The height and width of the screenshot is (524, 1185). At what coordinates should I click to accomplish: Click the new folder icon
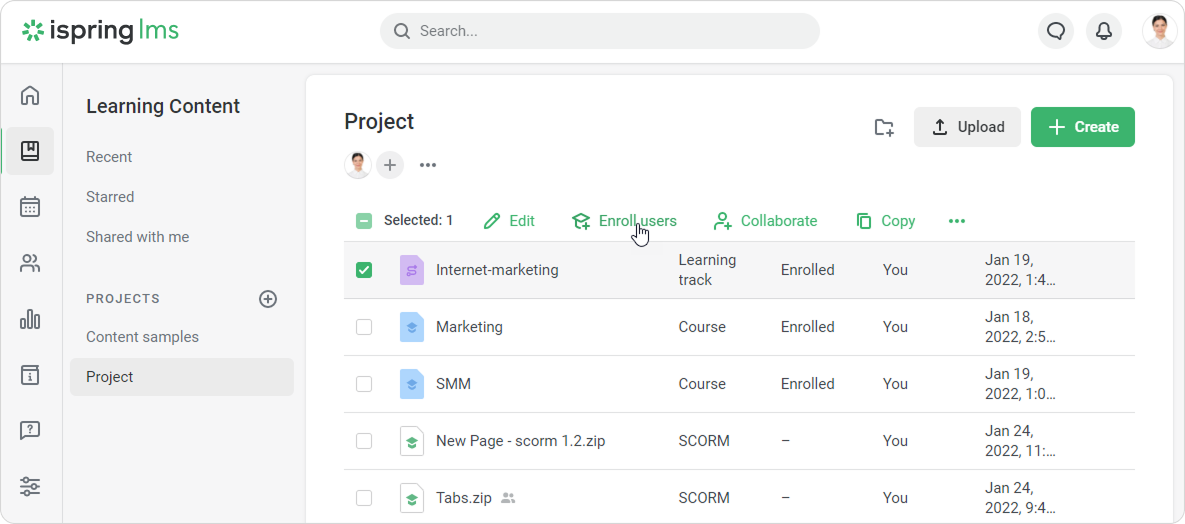(884, 127)
